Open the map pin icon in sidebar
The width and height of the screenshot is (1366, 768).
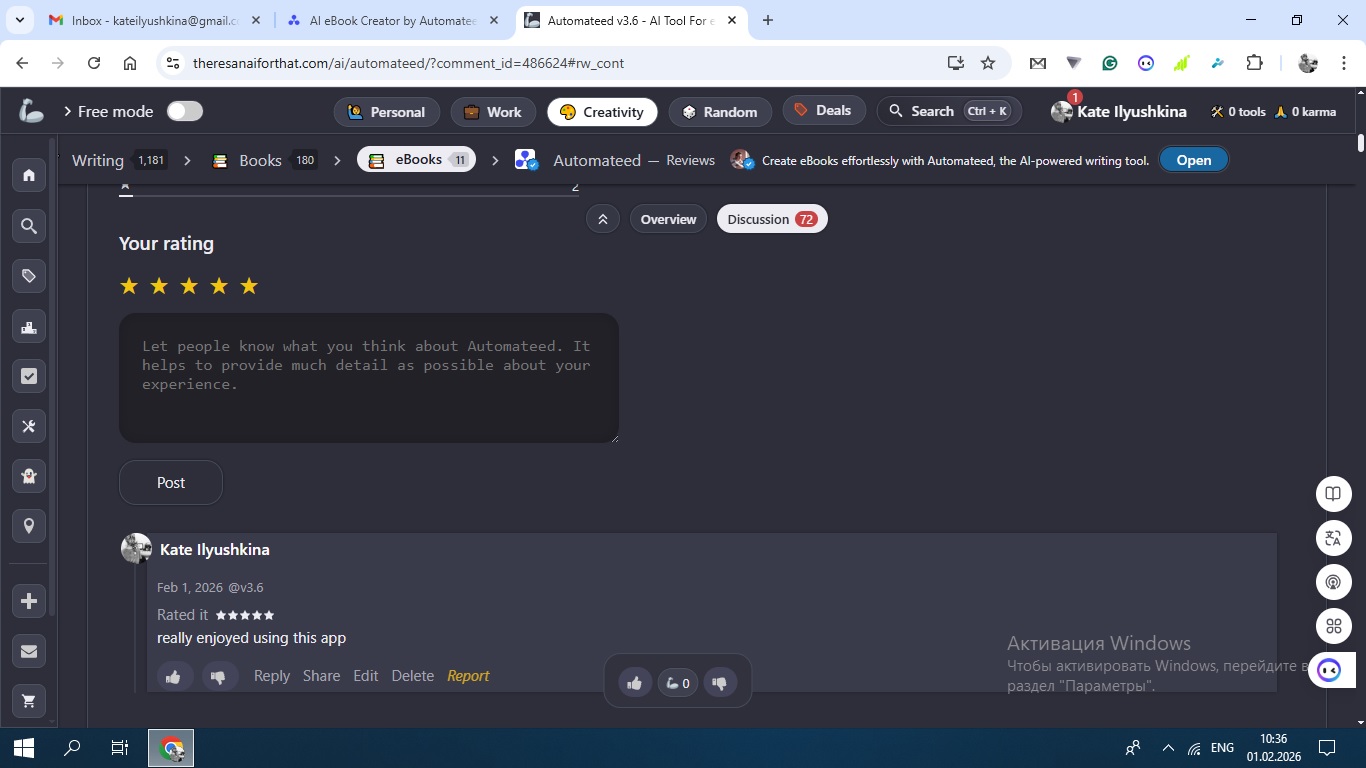(29, 526)
